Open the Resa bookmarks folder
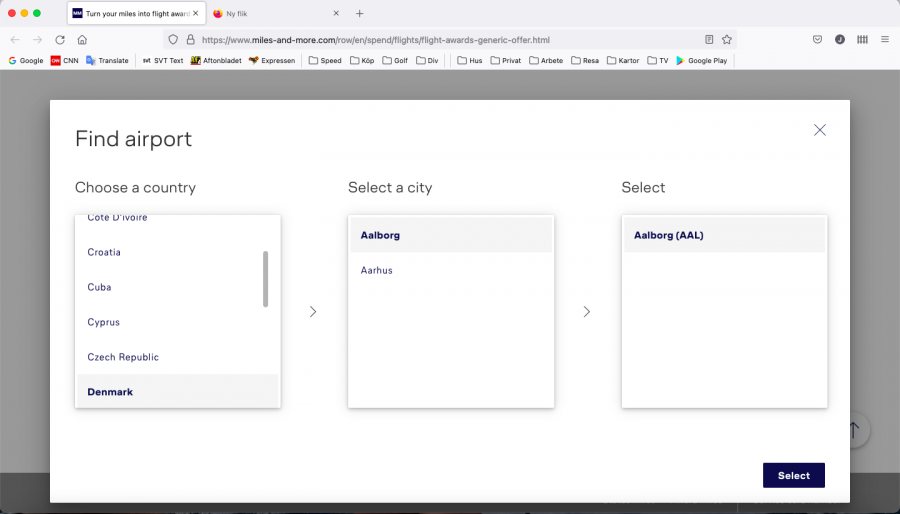The height and width of the screenshot is (514, 900). (x=585, y=60)
